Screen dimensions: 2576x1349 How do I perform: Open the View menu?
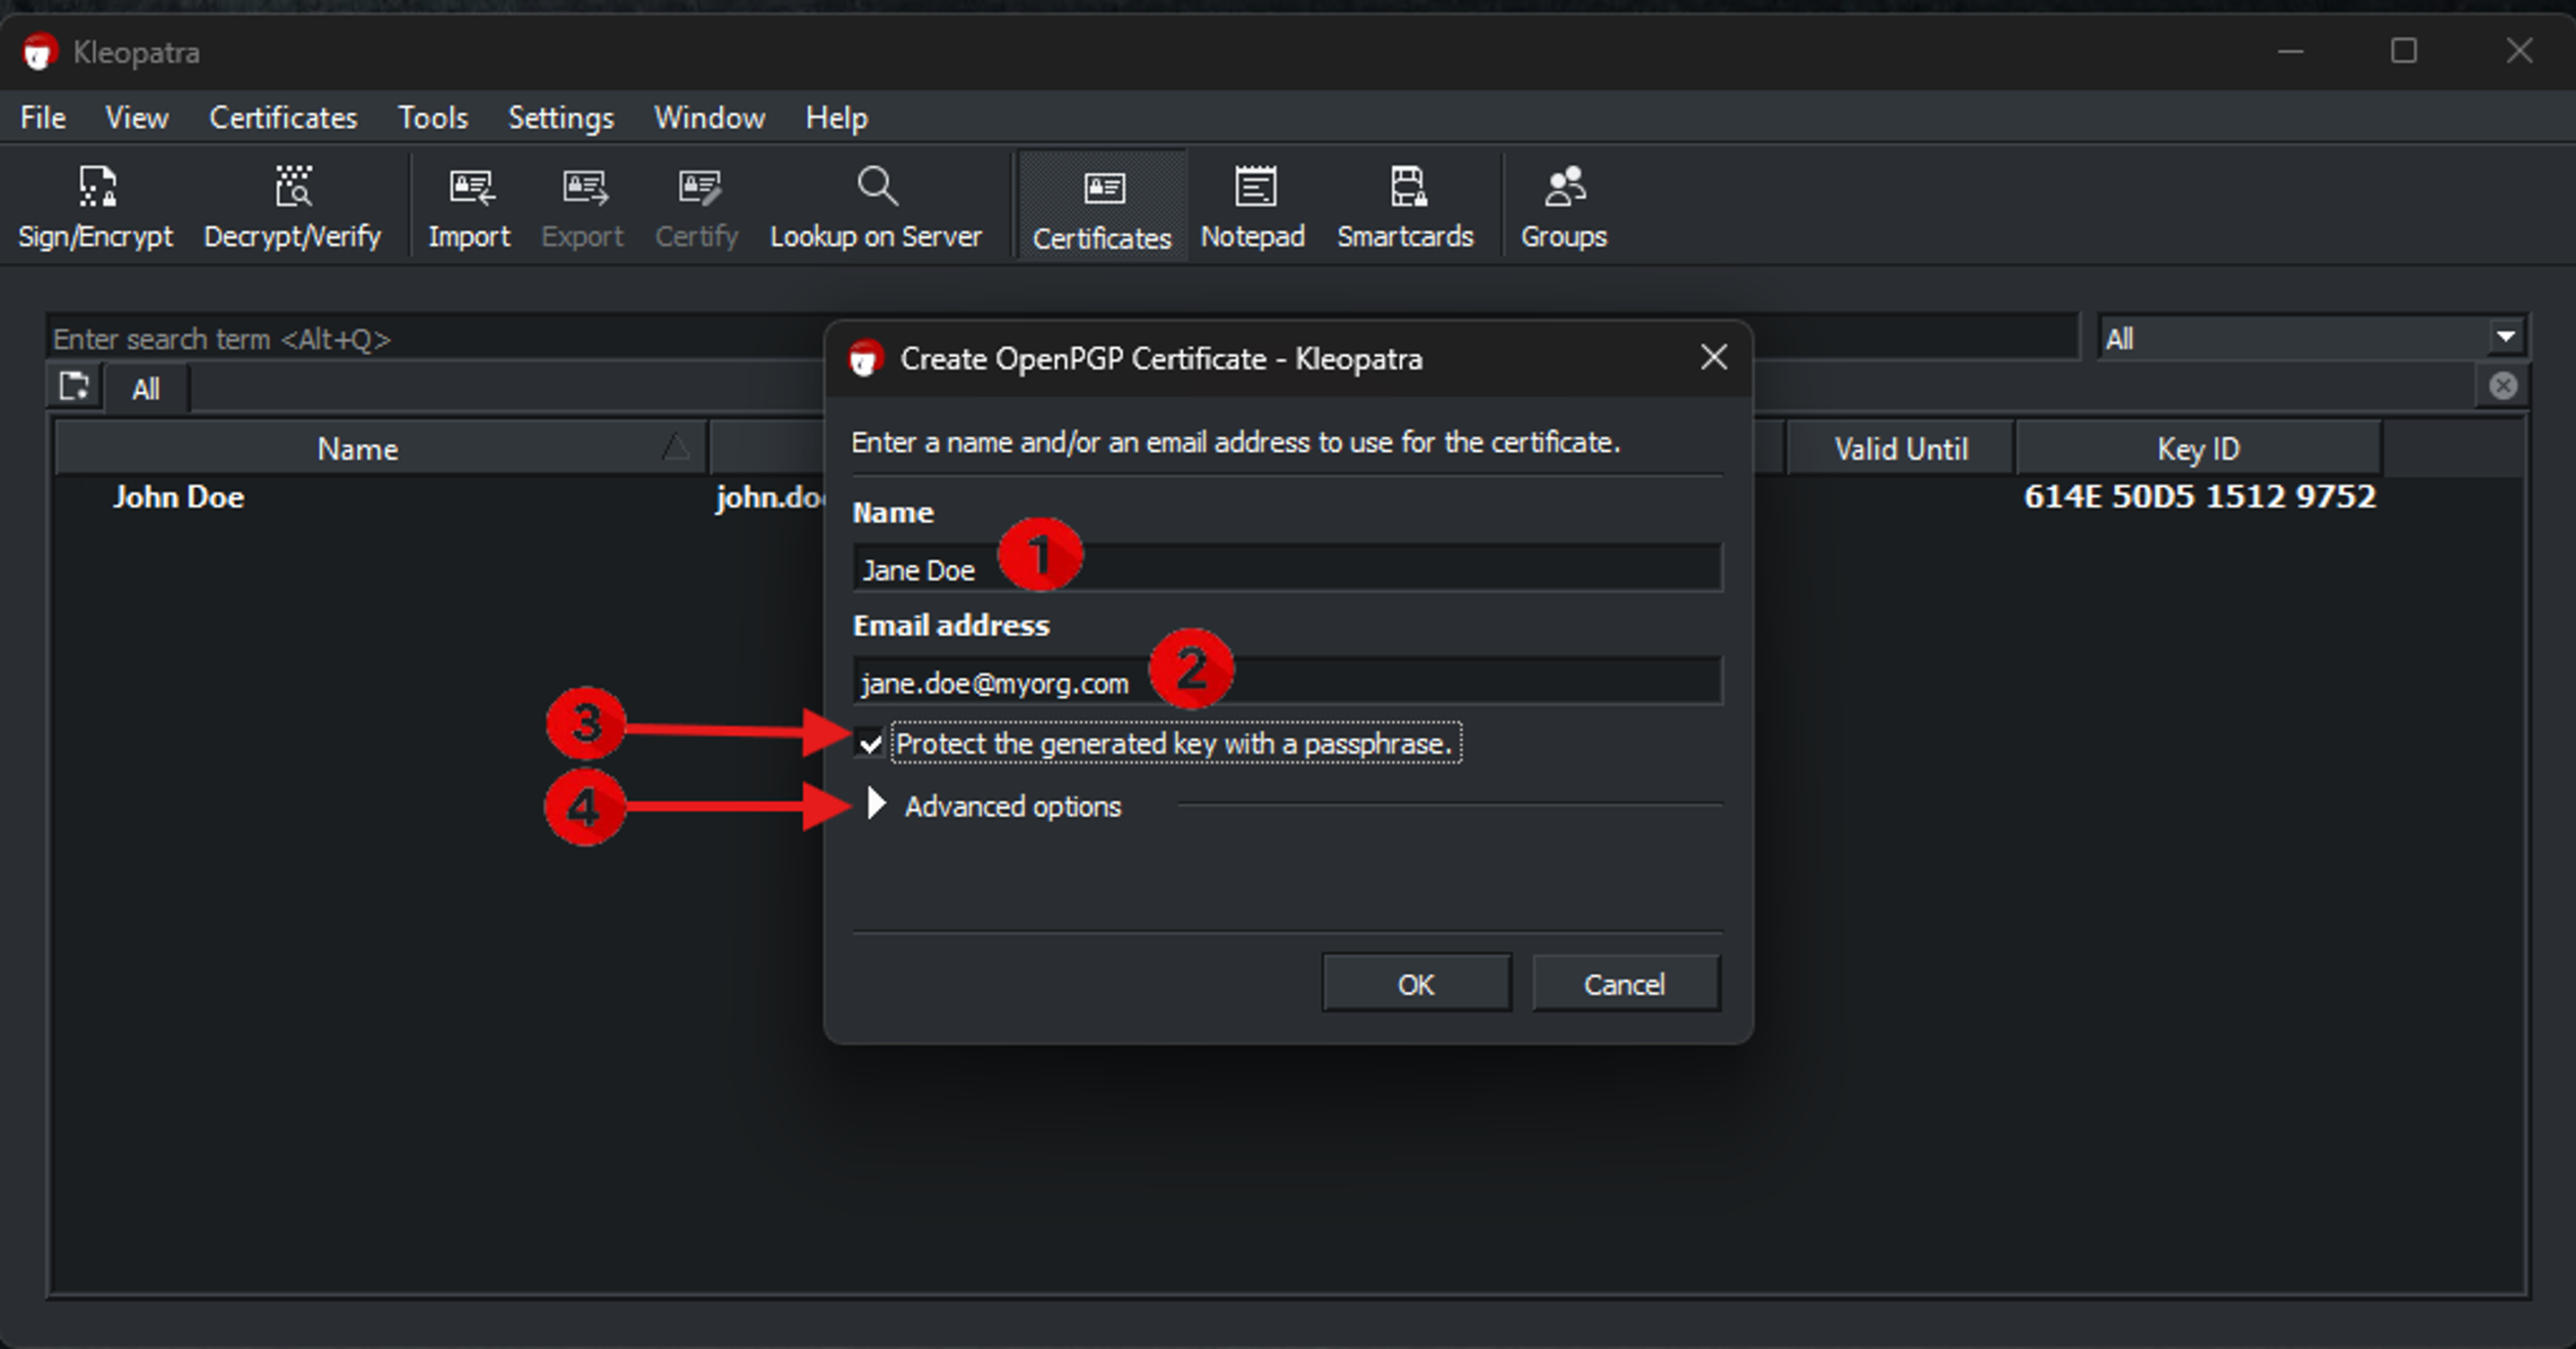[137, 118]
